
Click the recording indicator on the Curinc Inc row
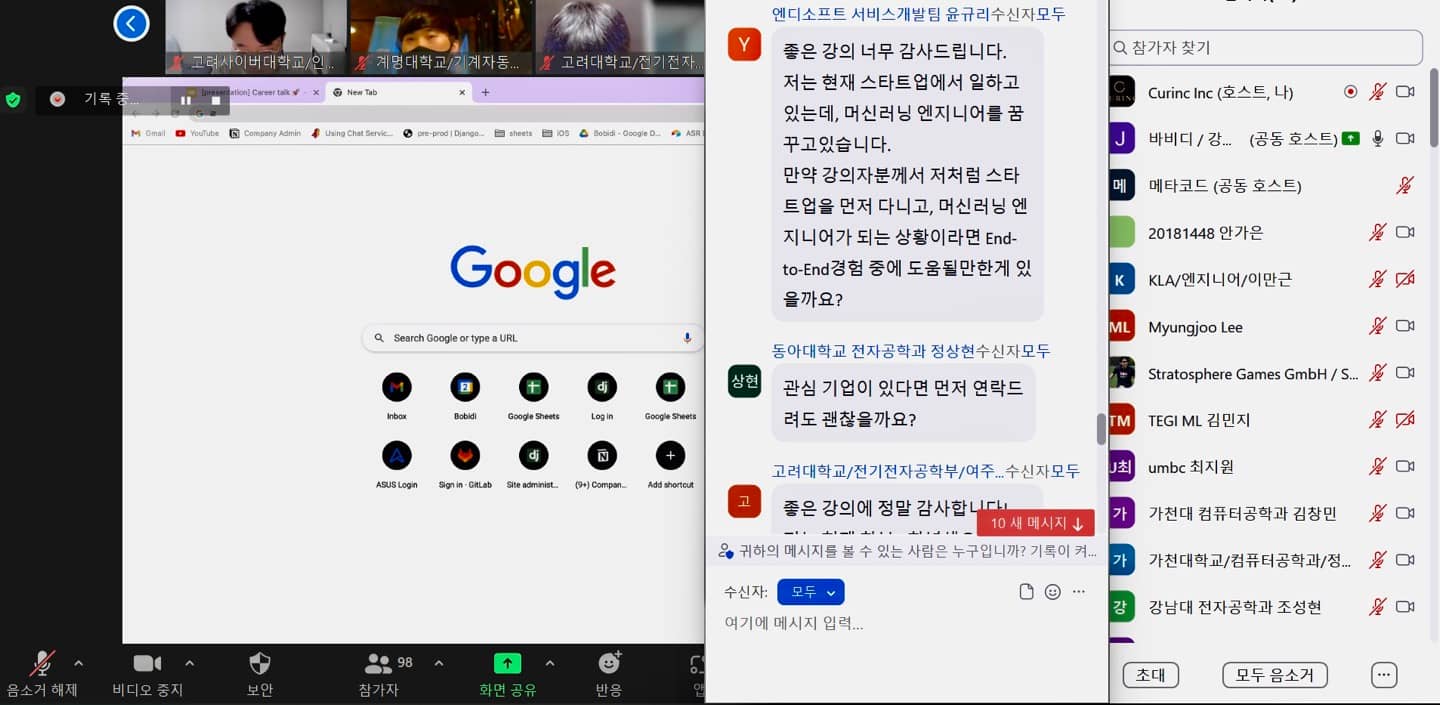point(1351,92)
